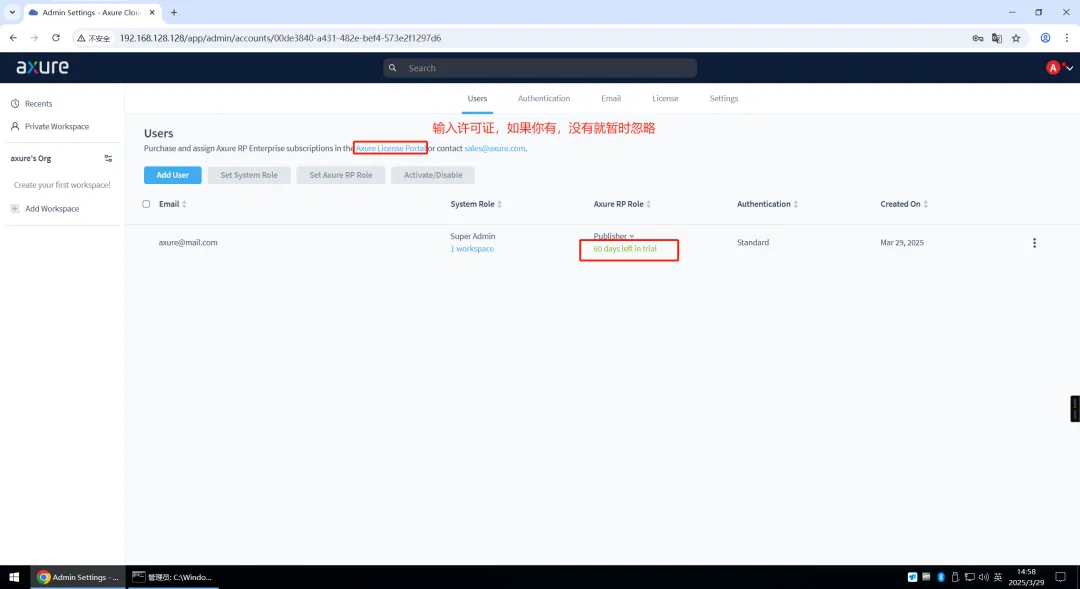Click the axure's Org sidebar heading
The height and width of the screenshot is (589, 1080).
pyautogui.click(x=31, y=158)
